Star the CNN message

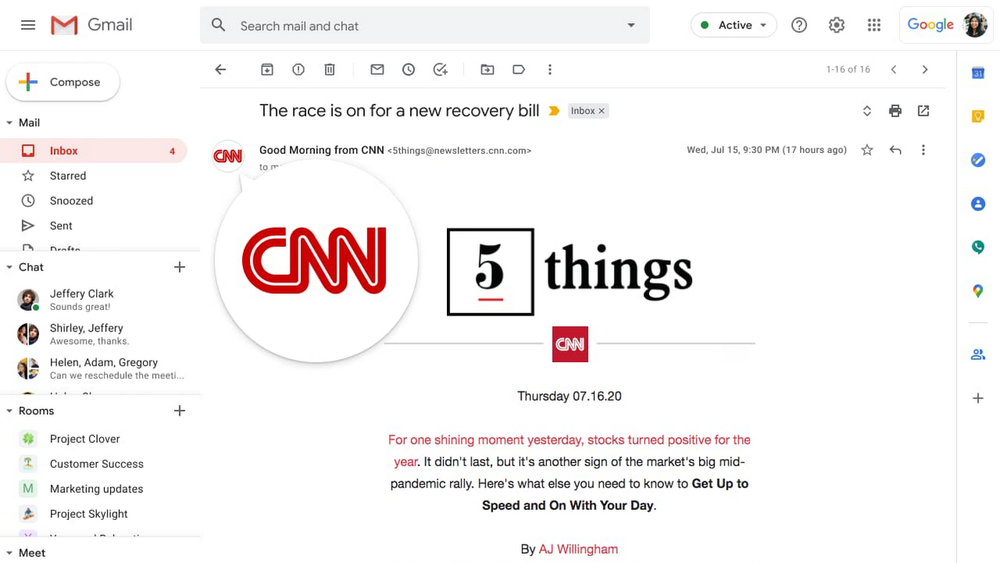[x=867, y=150]
